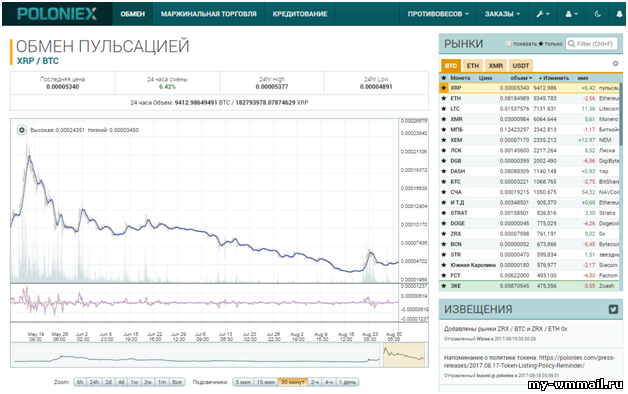Image resolution: width=628 pixels, height=394 pixels.
Task: Set chart zoom to 1m
Action: (162, 382)
